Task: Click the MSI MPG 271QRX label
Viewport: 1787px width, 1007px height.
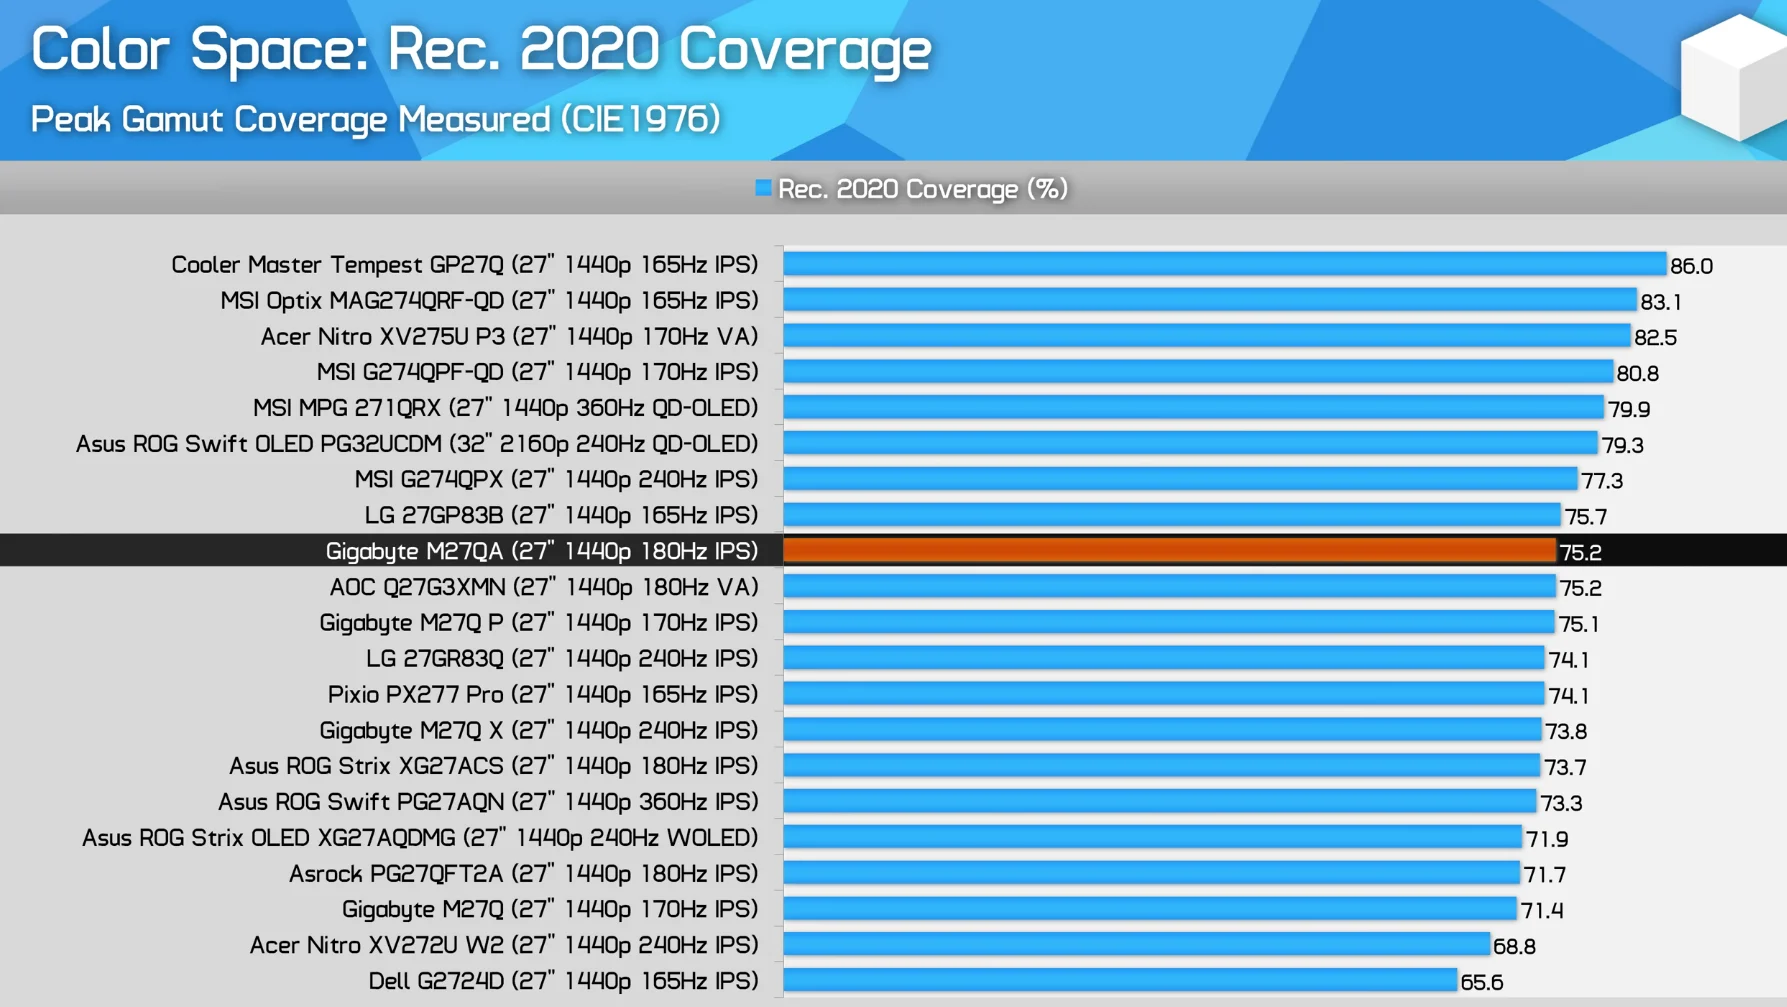Action: (505, 408)
